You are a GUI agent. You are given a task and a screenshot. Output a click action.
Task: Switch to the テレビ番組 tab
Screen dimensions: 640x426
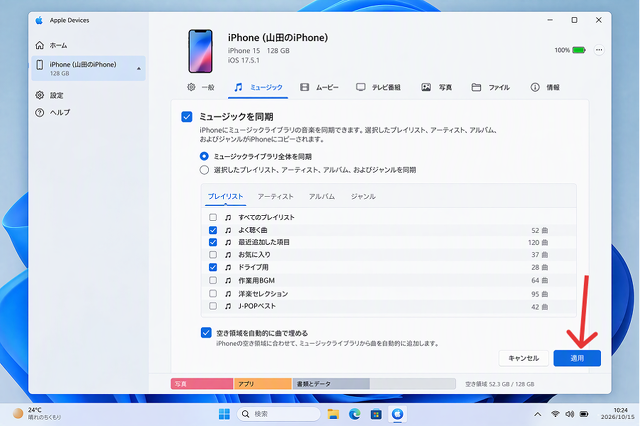pyautogui.click(x=378, y=87)
